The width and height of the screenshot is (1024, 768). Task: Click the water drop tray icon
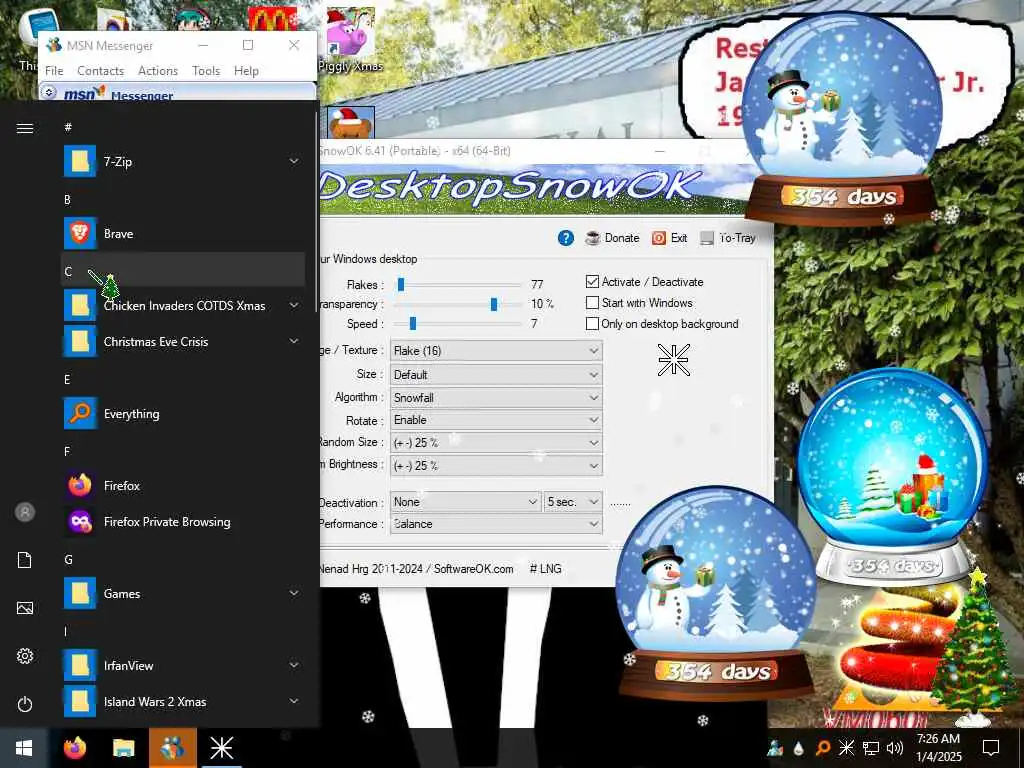point(799,748)
